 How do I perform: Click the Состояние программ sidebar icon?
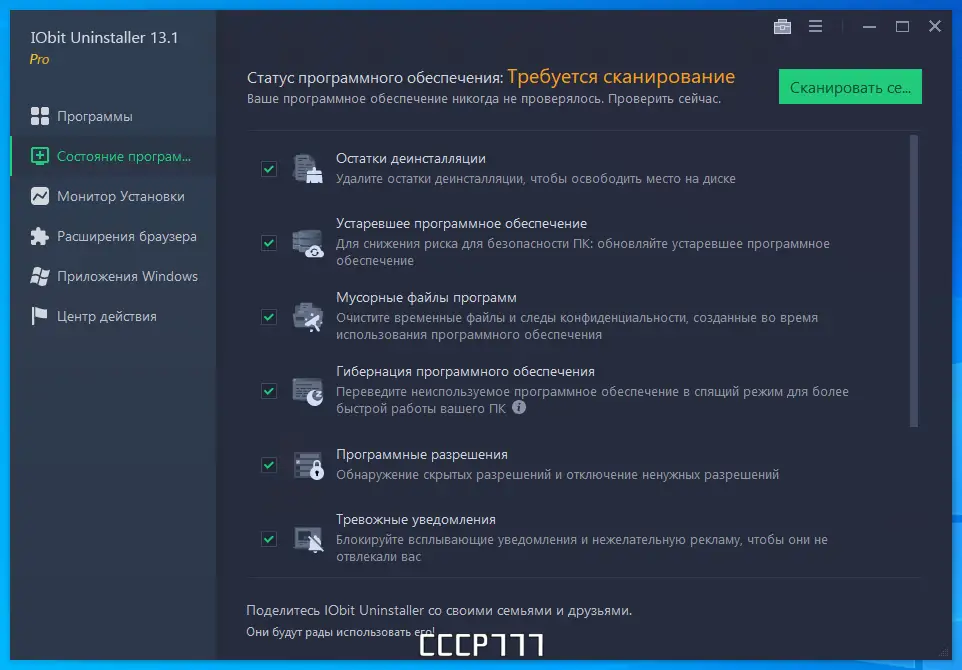[x=40, y=156]
